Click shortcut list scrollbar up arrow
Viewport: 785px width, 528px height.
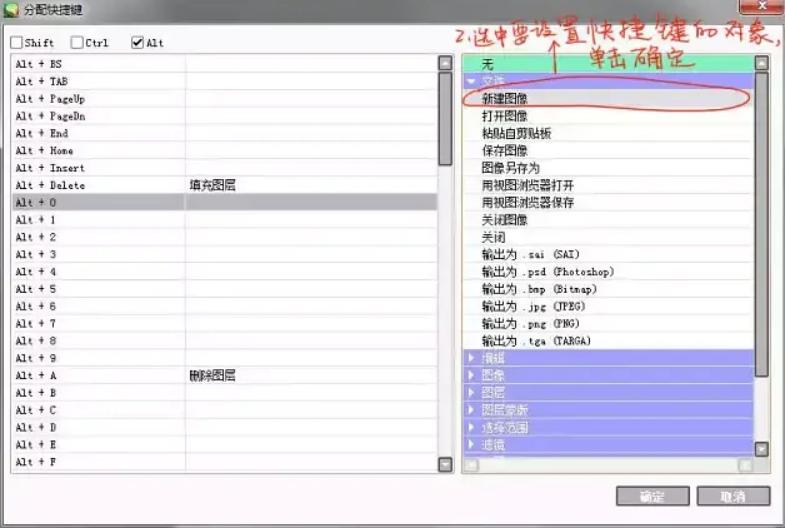pyautogui.click(x=445, y=63)
